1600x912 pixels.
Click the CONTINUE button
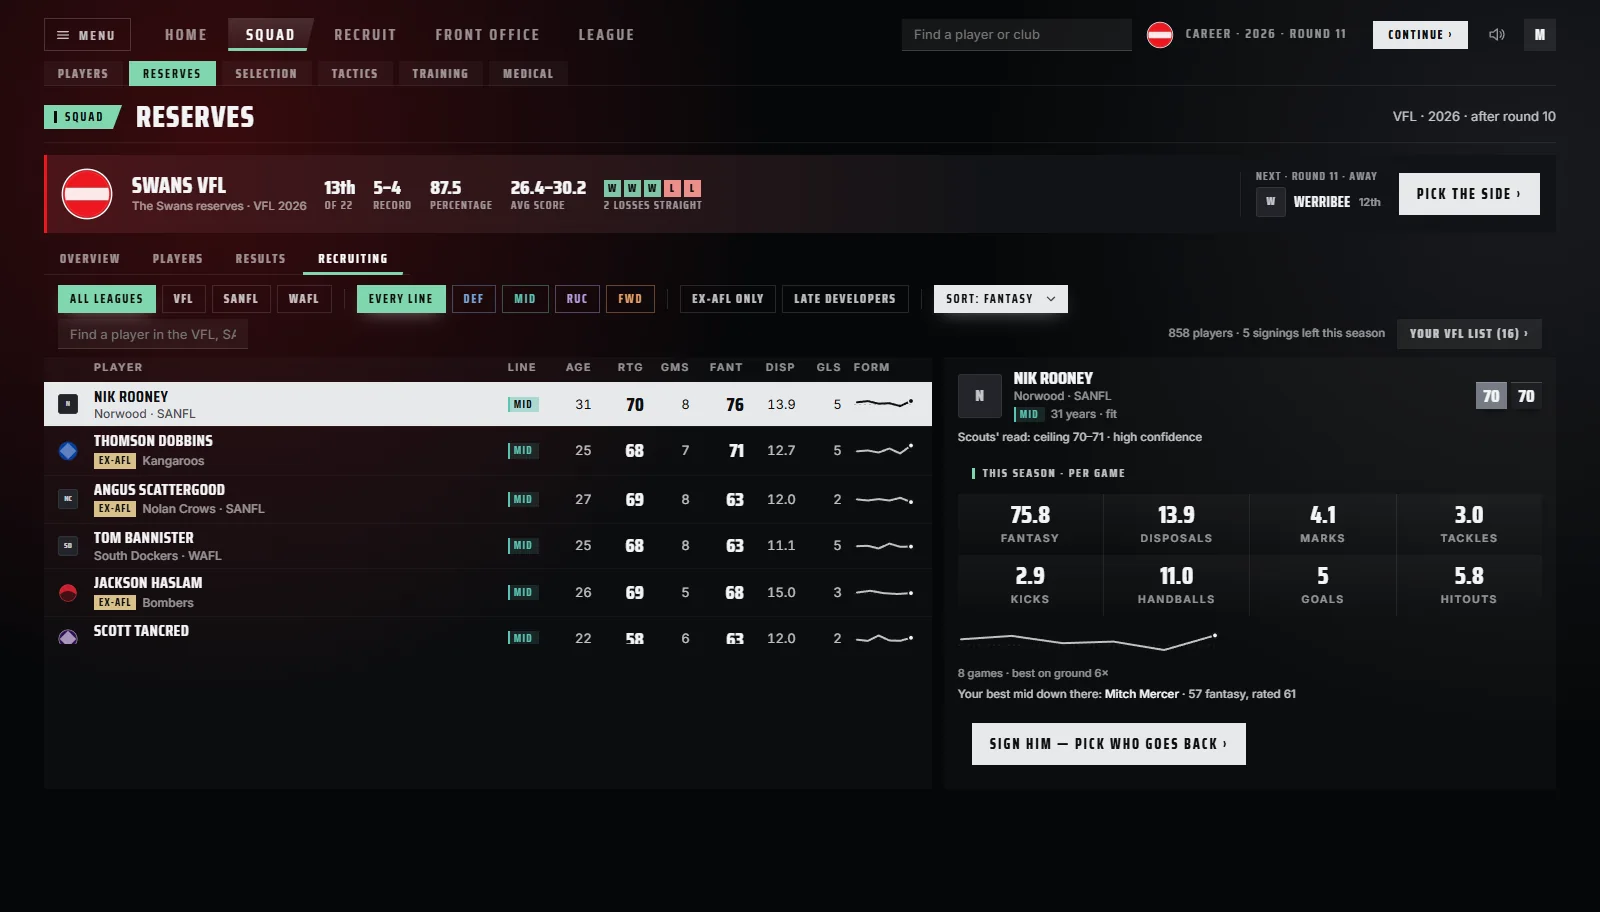point(1420,35)
